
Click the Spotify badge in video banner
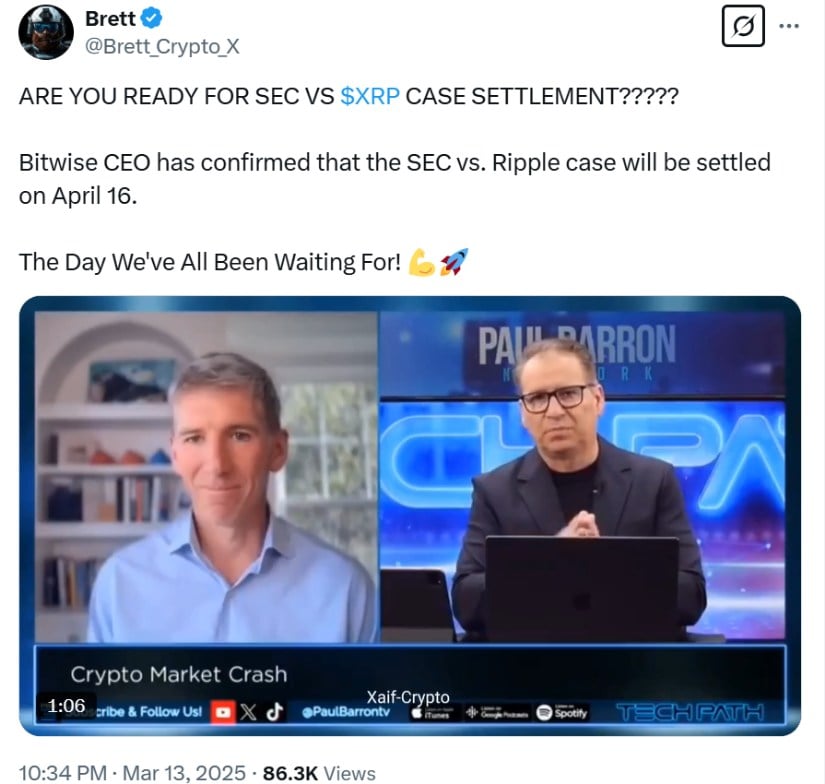[x=562, y=712]
